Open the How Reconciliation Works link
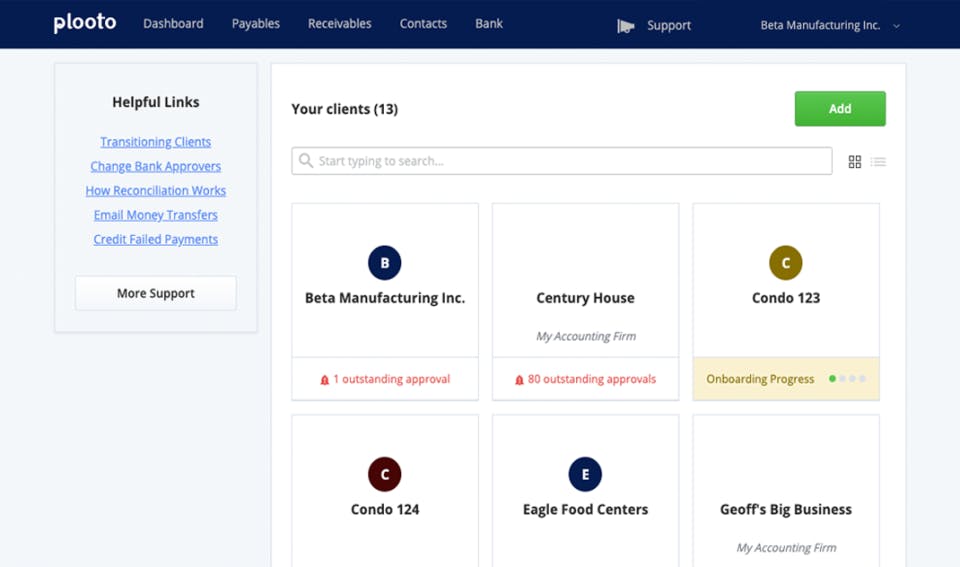960x567 pixels. 156,191
